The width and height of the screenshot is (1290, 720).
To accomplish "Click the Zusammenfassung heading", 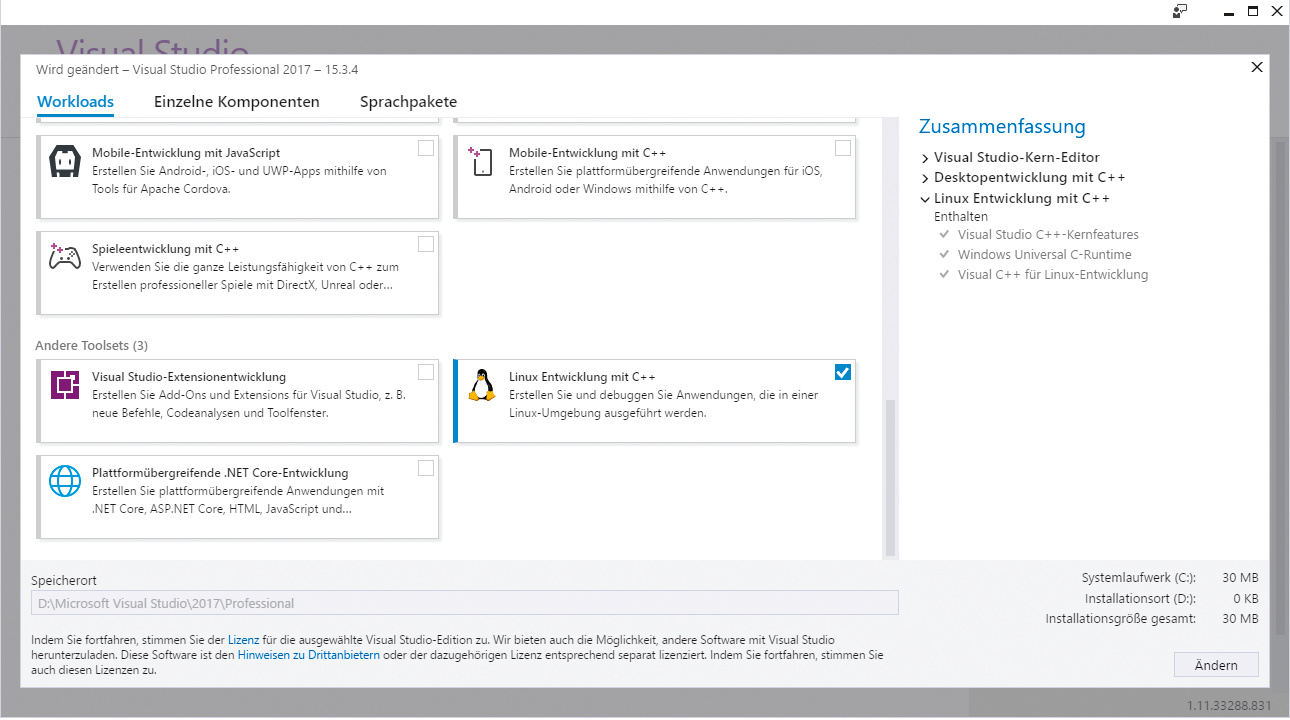I will click(x=1002, y=127).
